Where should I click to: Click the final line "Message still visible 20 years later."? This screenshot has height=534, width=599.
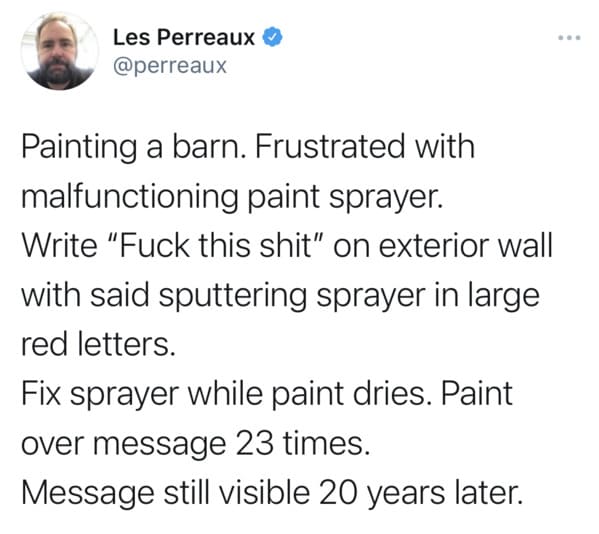point(272,493)
